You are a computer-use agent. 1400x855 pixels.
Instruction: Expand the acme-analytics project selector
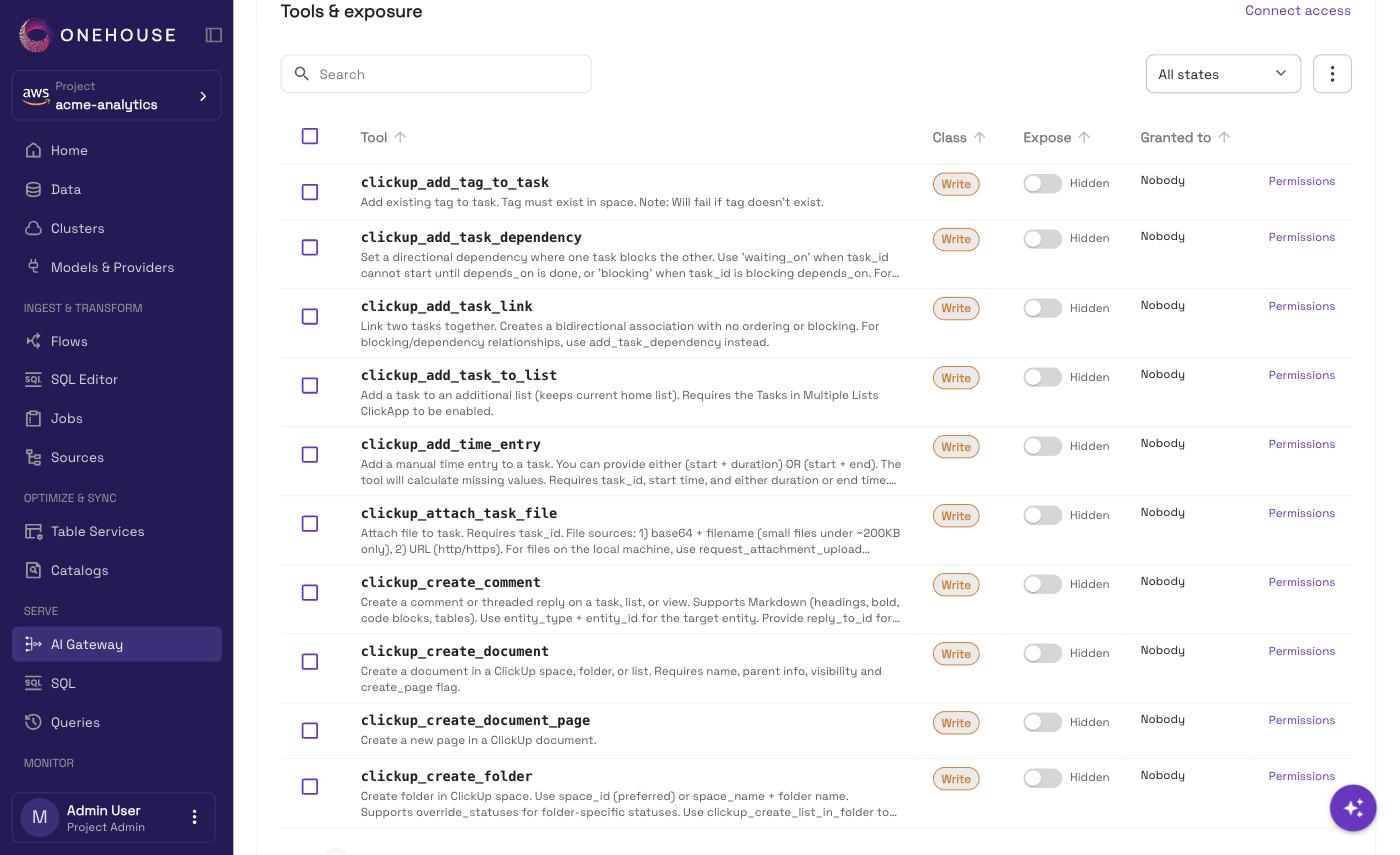point(117,96)
